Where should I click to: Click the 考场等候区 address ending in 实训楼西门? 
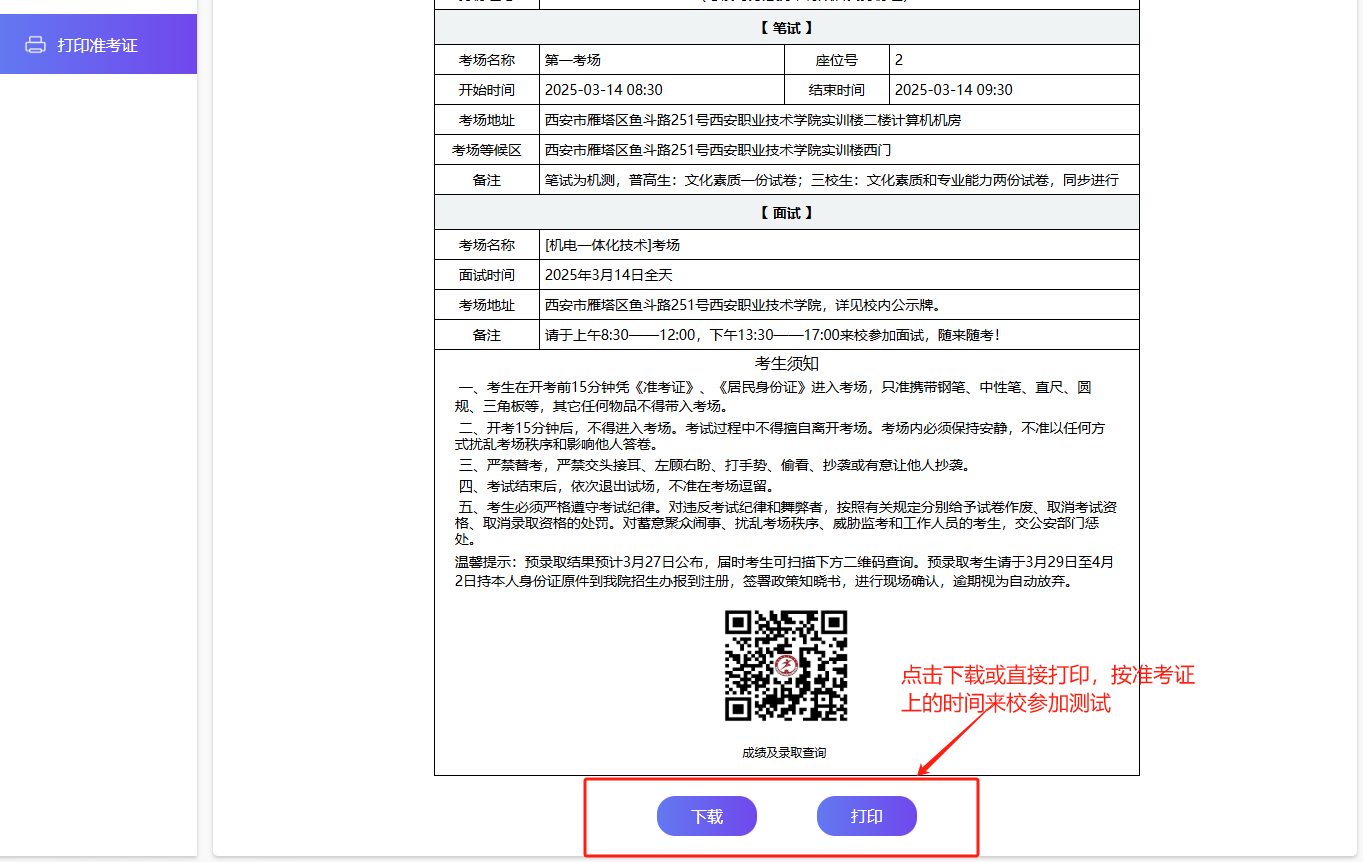(717, 150)
